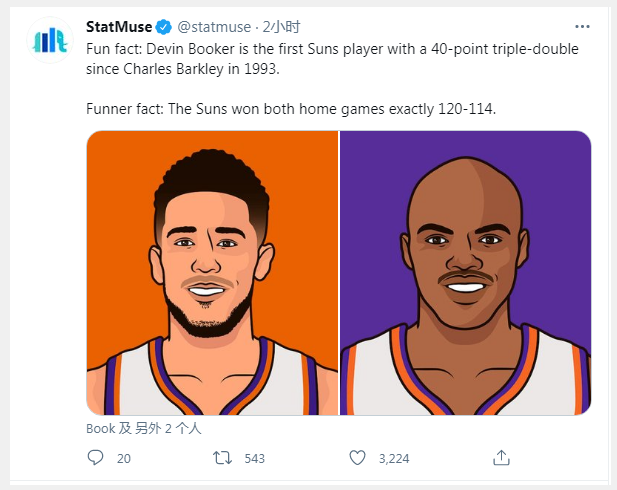Click the tagged name "Book" below images
Viewport: 617px width, 490px height.
point(100,428)
